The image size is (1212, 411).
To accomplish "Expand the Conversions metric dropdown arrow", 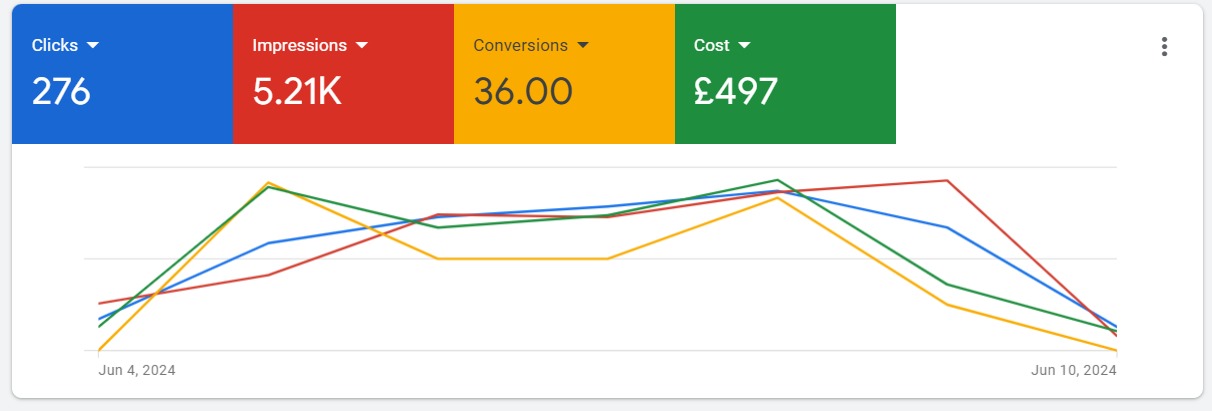I will click(583, 46).
